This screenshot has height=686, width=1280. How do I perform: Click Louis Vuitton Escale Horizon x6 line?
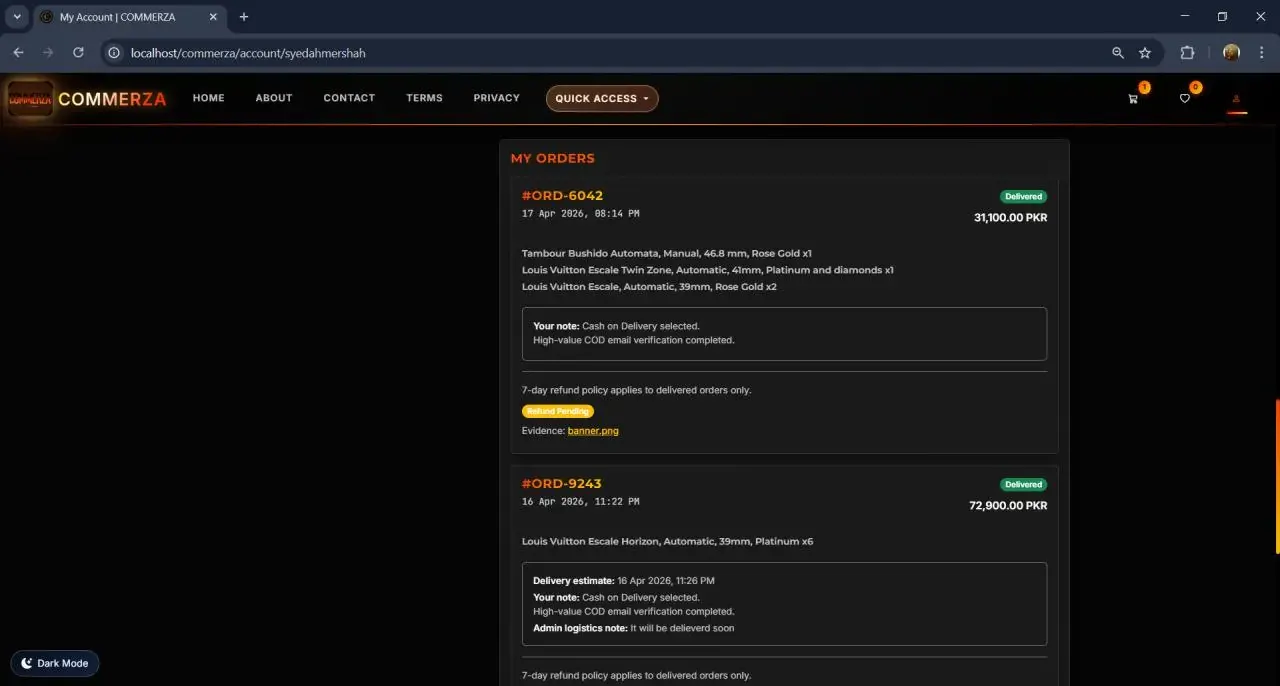pyautogui.click(x=667, y=542)
